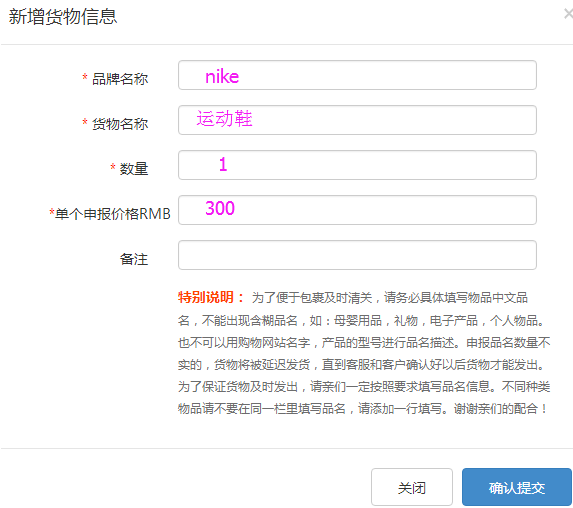Submit with the 确认提交 button
The width and height of the screenshot is (573, 508).
coord(517,487)
